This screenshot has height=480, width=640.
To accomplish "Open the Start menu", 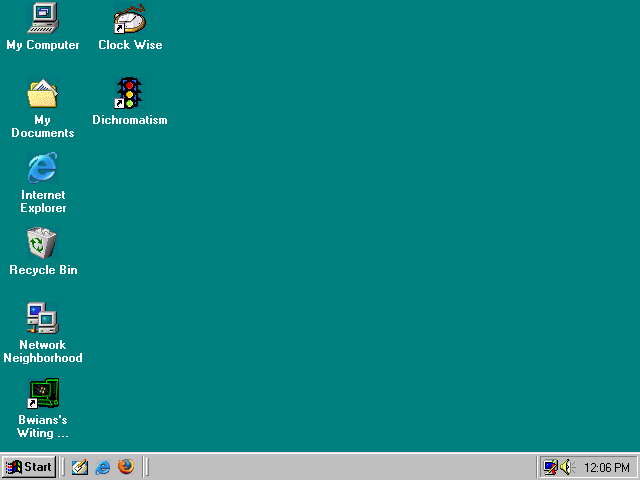I will click(29, 467).
